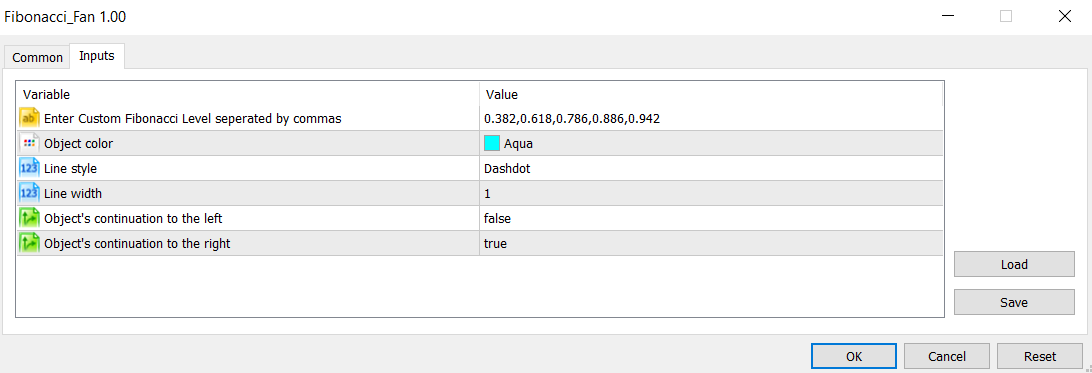Screen dimensions: 1092x373
Task: Click the Aqua color swatch
Action: (x=492, y=143)
